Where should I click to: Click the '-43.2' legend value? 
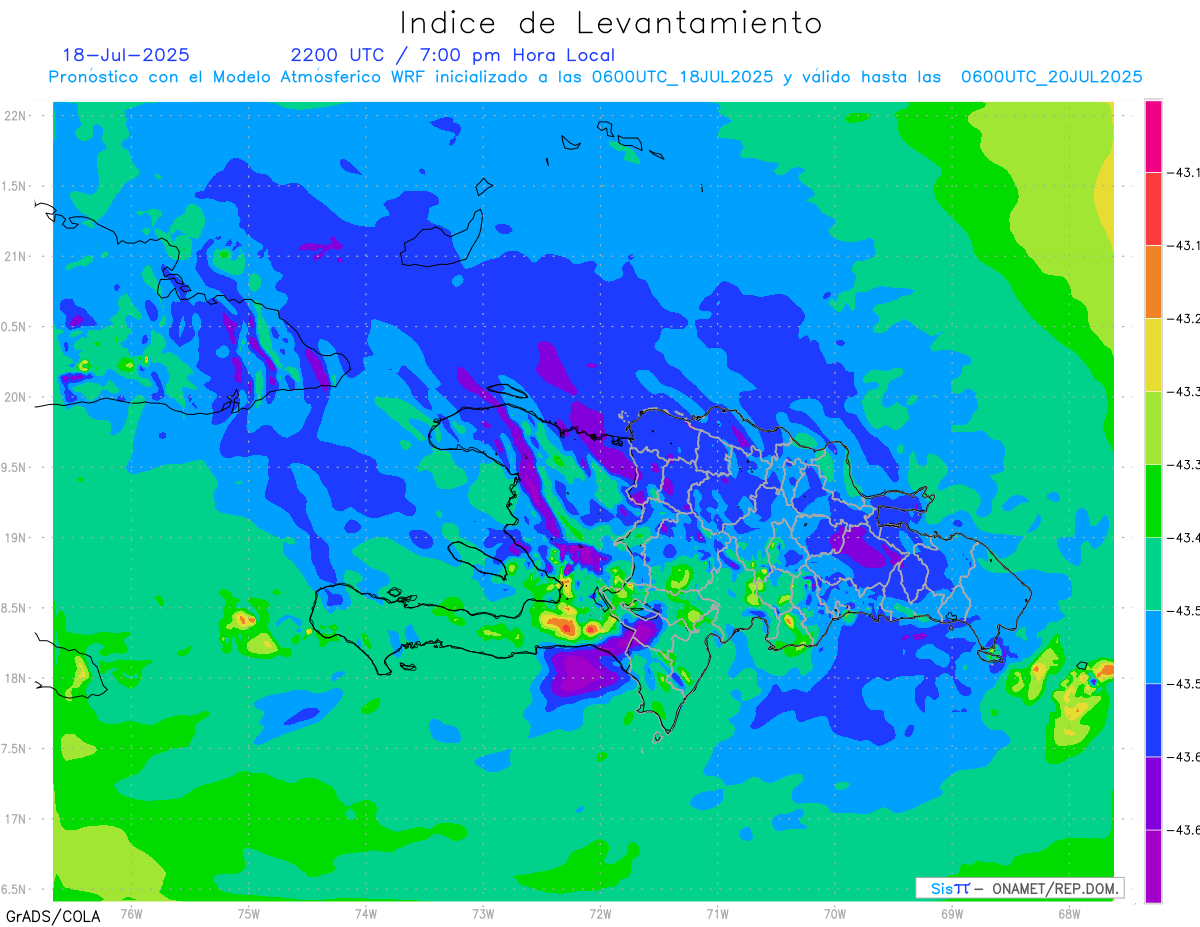point(1185,319)
